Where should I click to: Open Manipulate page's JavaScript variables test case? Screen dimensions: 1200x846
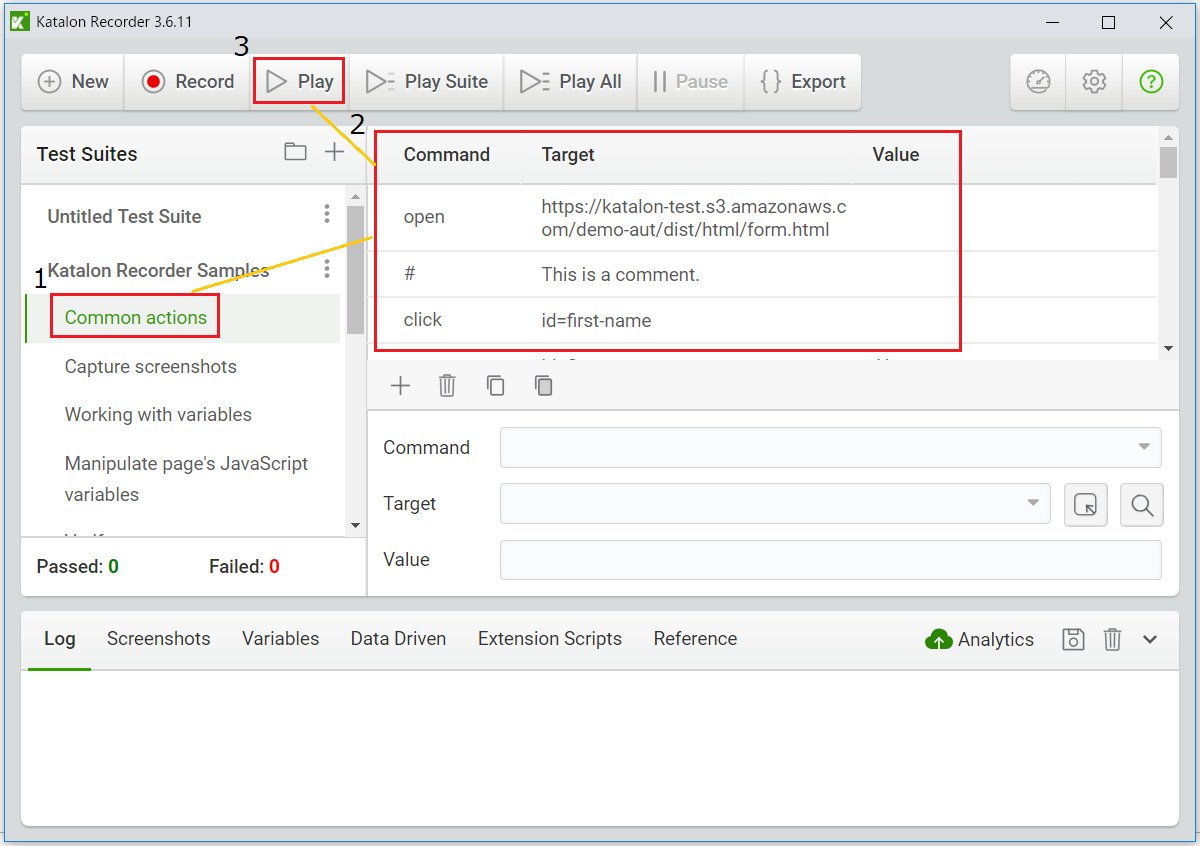tap(186, 479)
